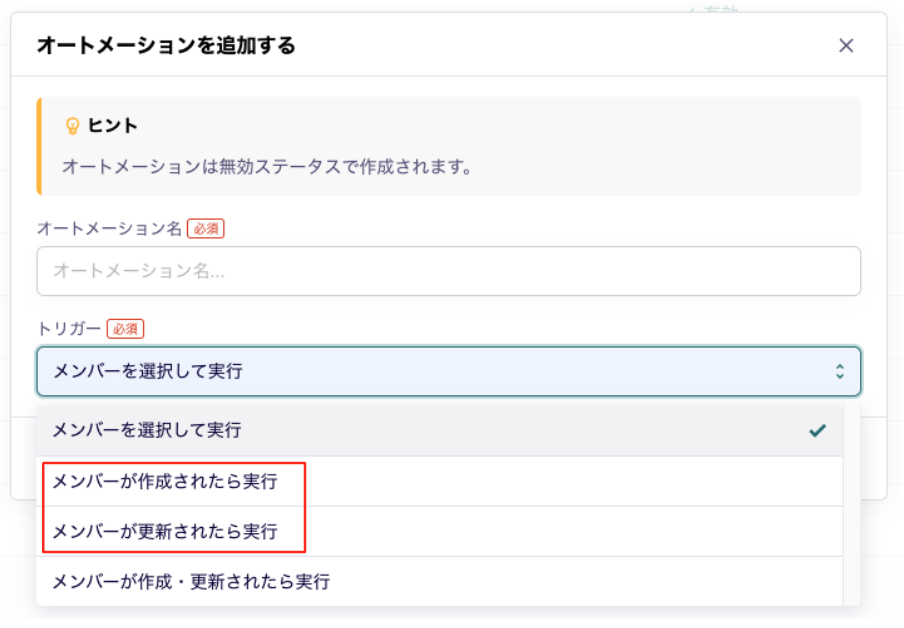Image resolution: width=904 pixels, height=628 pixels.
Task: Focus the オートメーション名 text field
Action: click(x=448, y=271)
